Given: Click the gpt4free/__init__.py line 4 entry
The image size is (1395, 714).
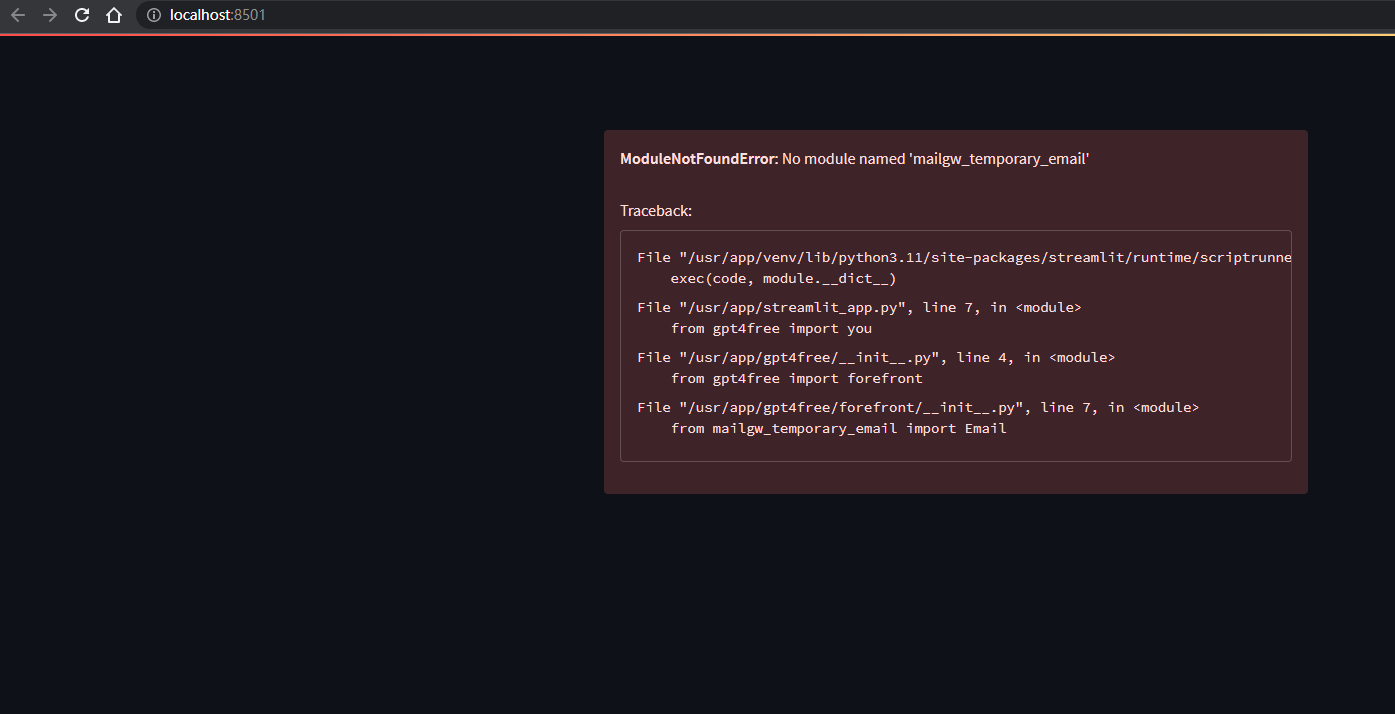Looking at the screenshot, I should click(876, 357).
